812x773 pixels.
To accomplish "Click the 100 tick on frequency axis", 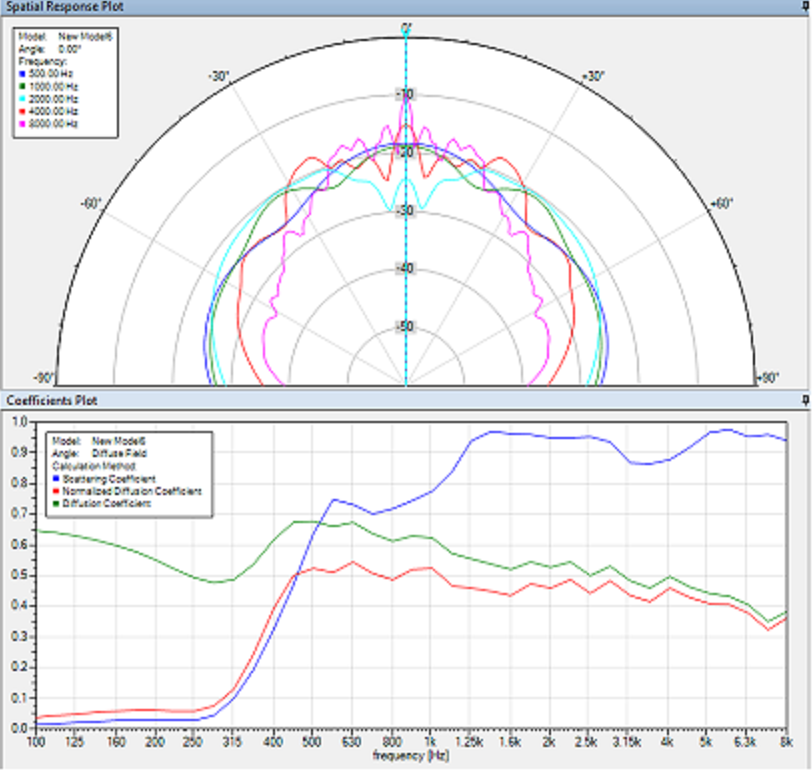I will [36, 742].
